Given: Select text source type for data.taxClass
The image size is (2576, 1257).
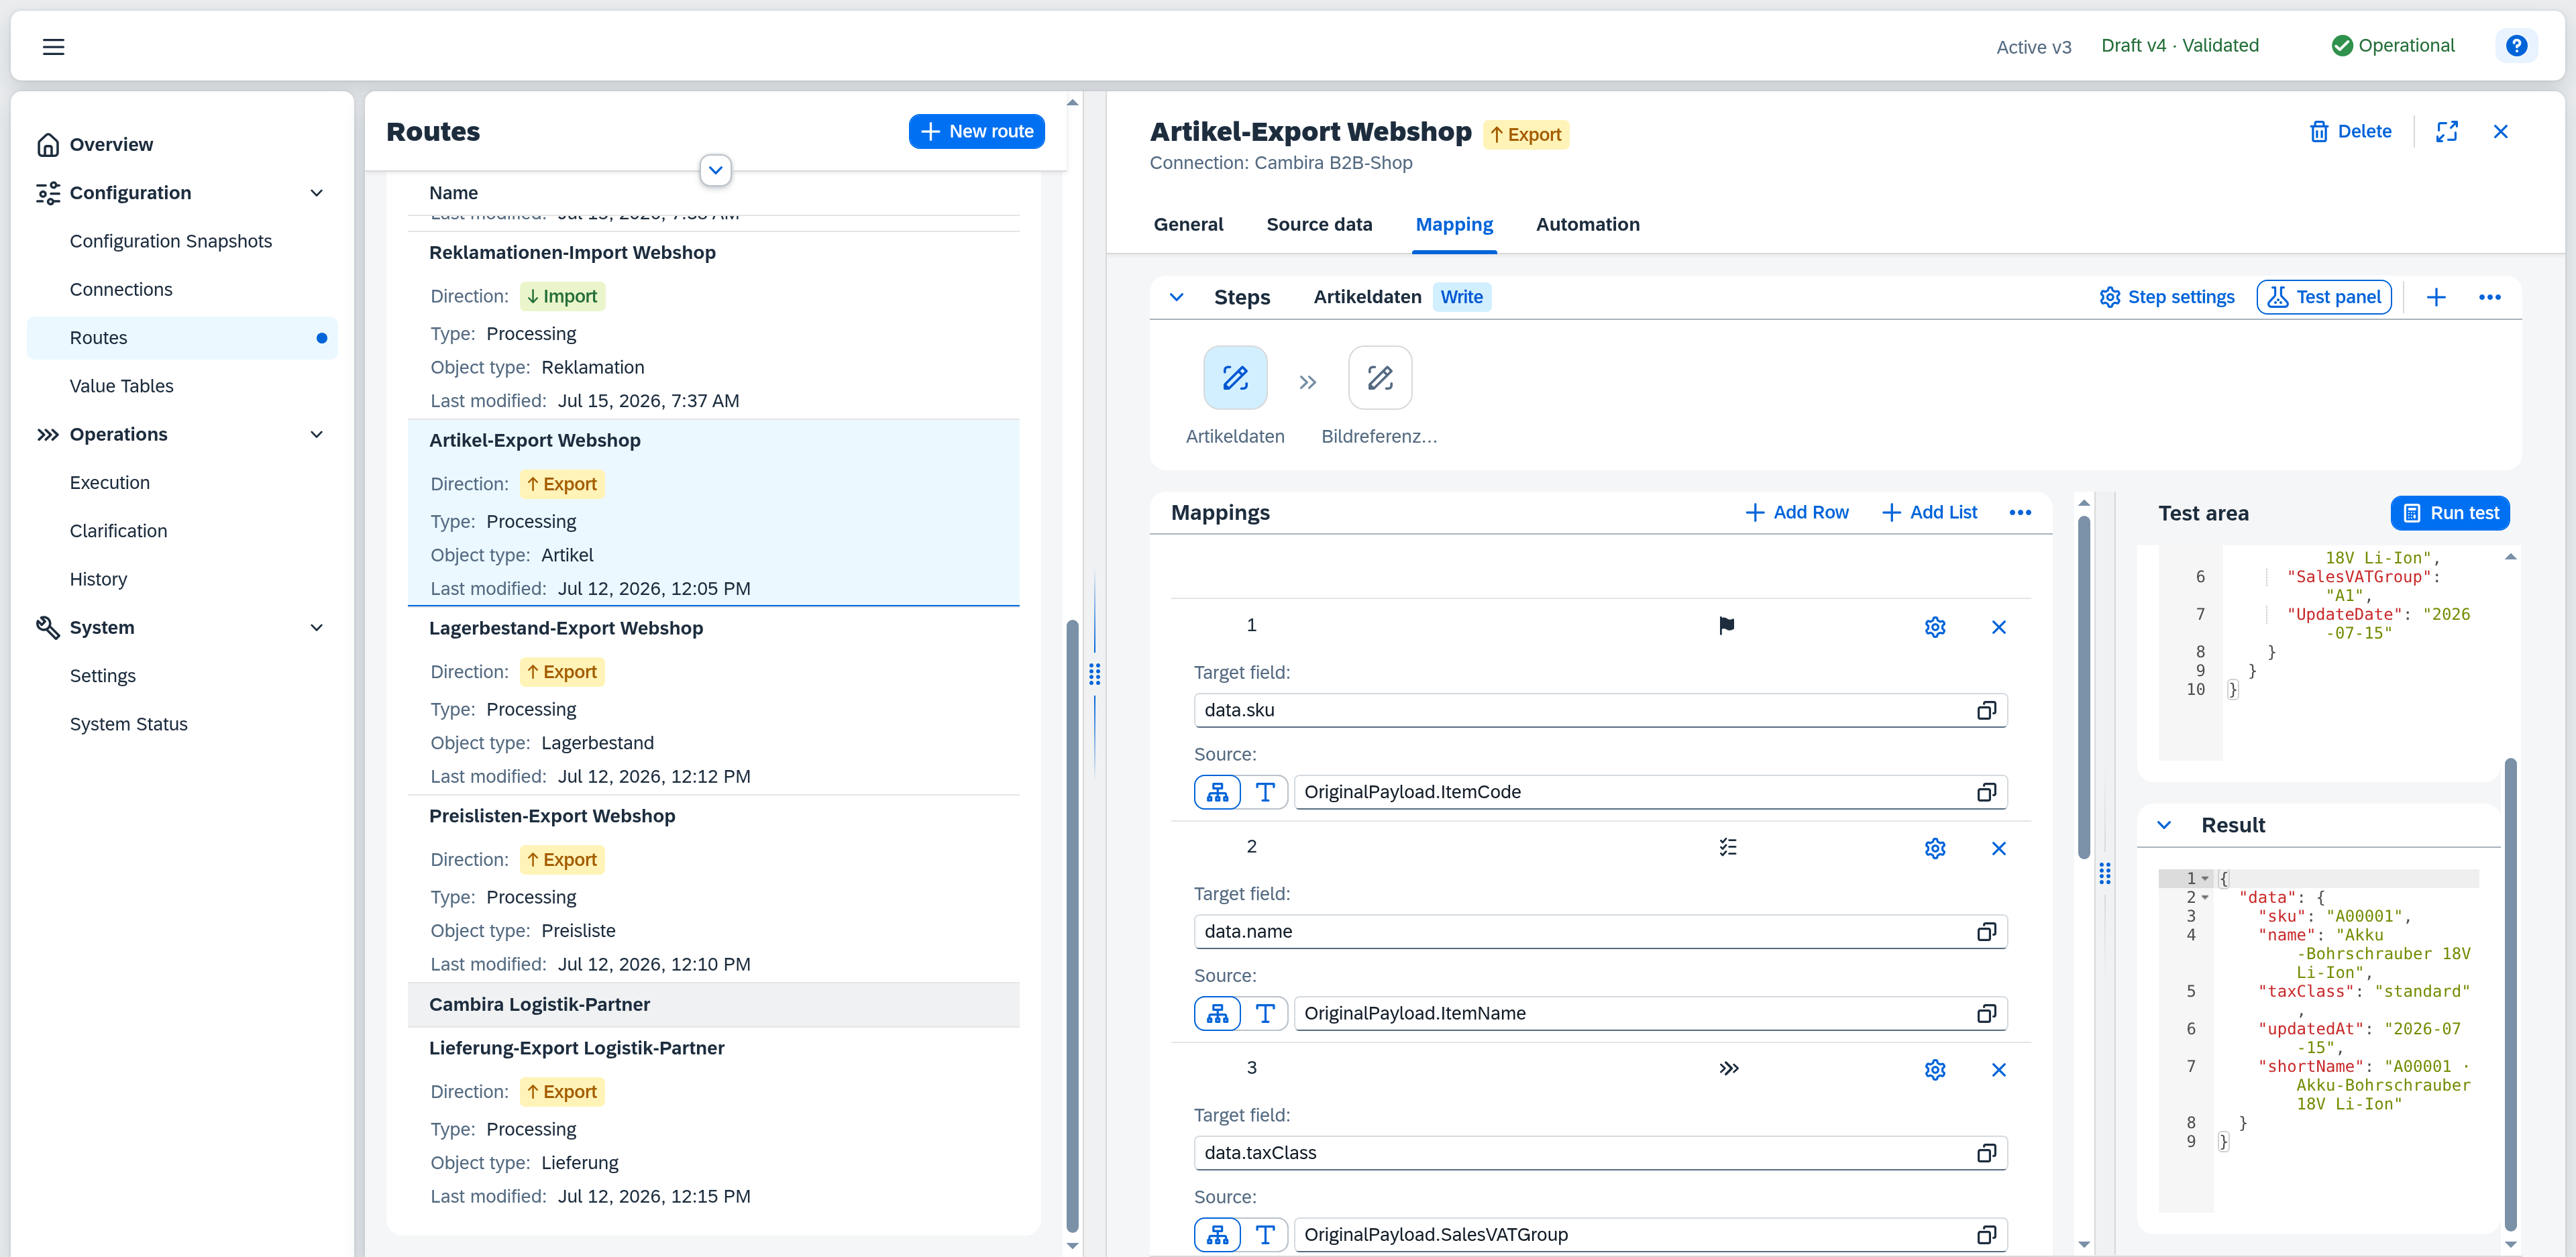Looking at the screenshot, I should tap(1264, 1234).
